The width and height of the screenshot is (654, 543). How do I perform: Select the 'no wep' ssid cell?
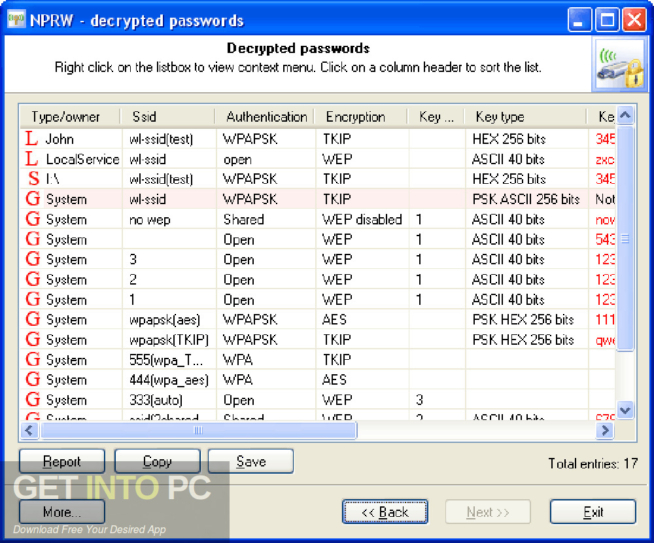pyautogui.click(x=150, y=219)
